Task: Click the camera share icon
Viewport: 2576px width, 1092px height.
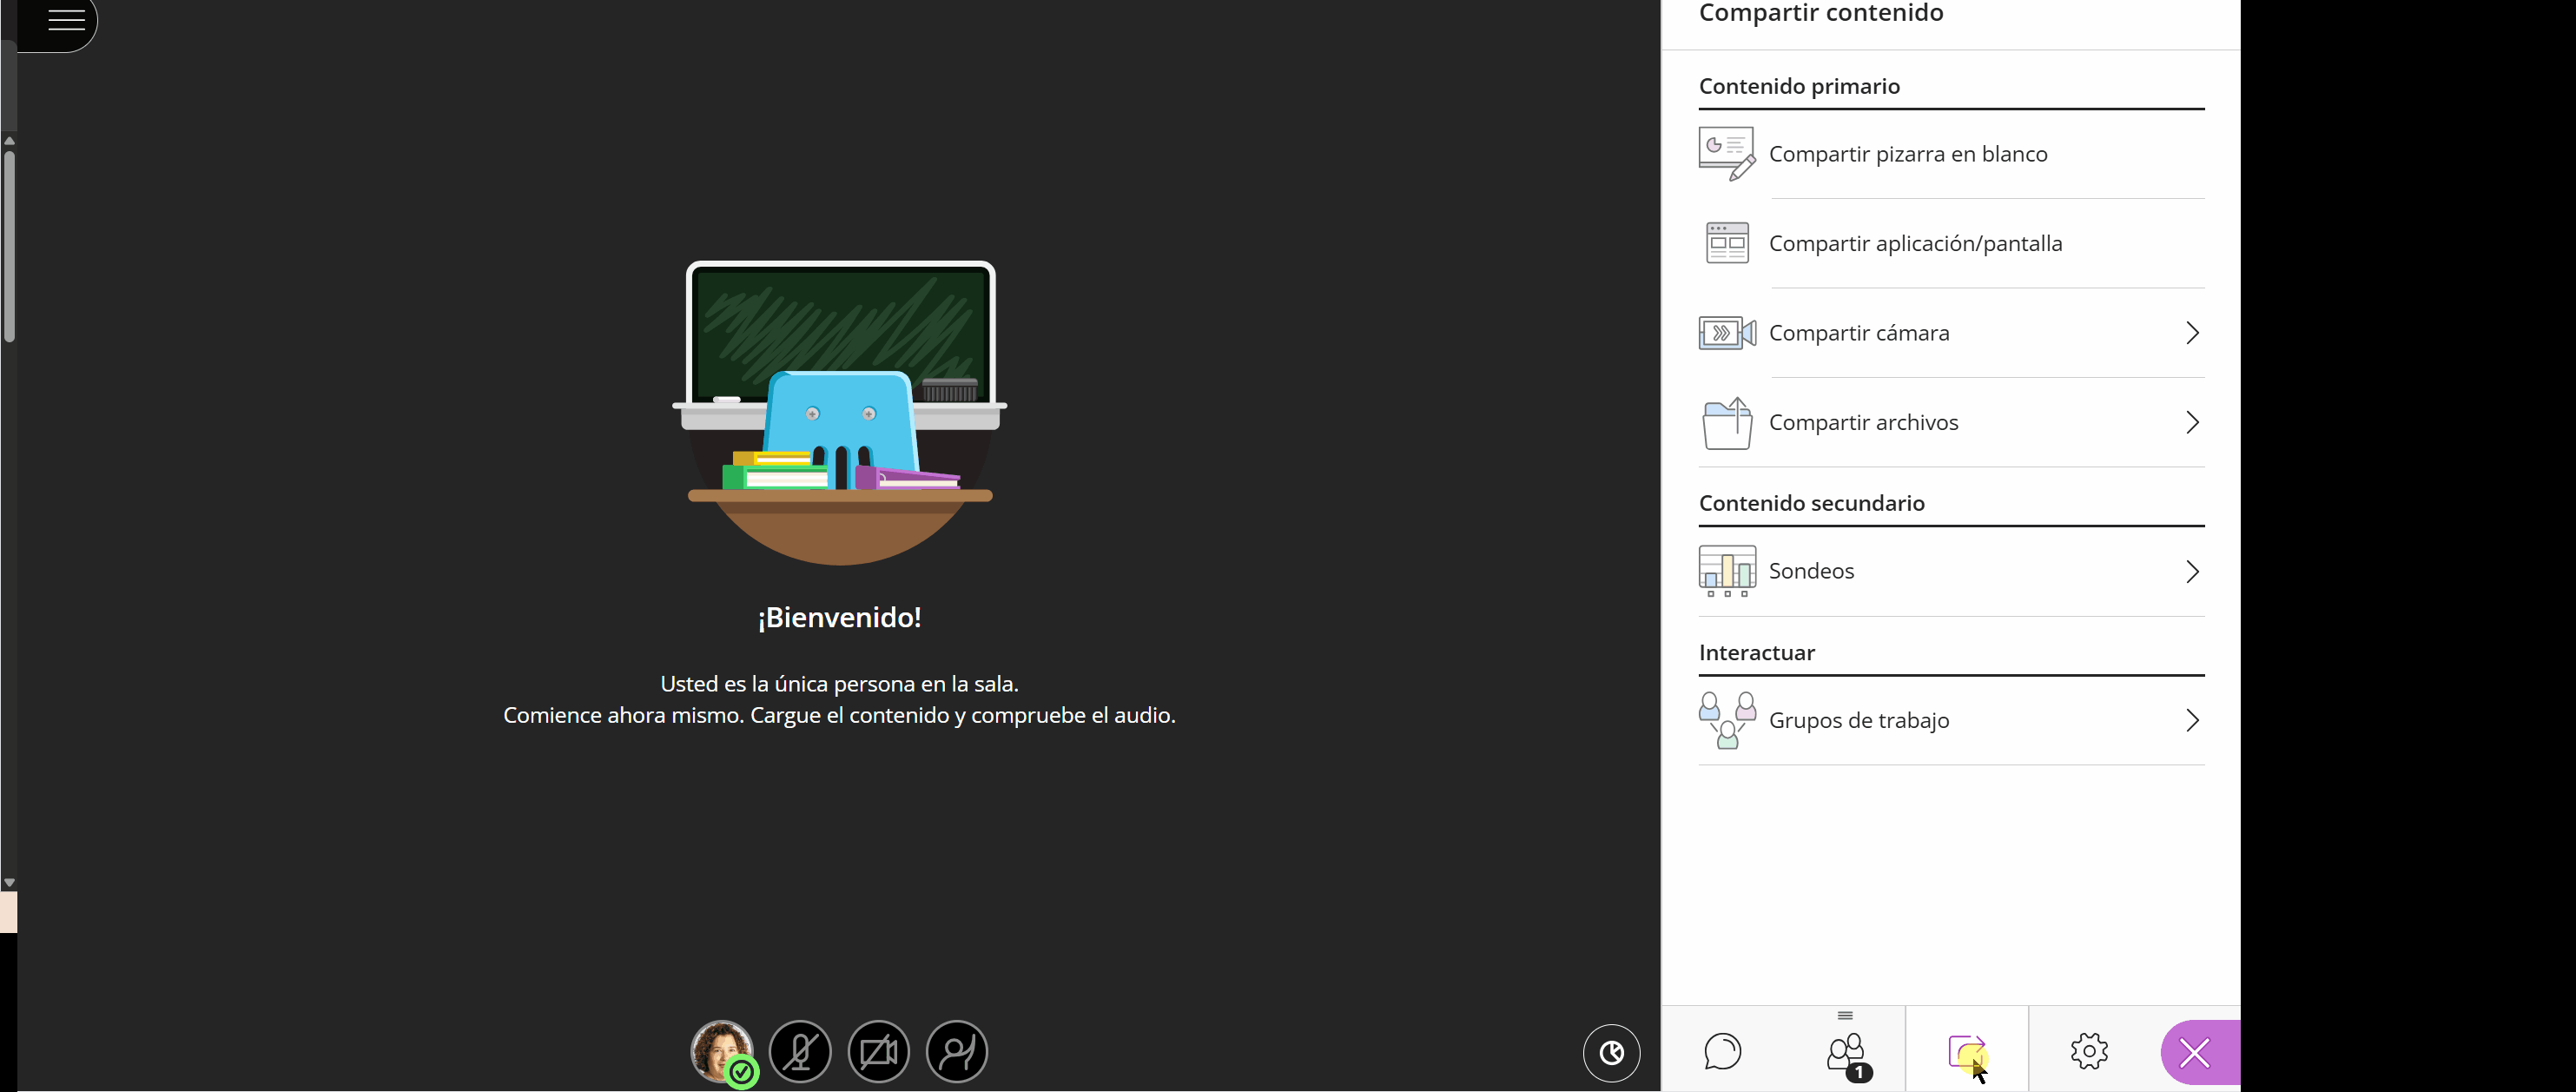Action: [1727, 333]
